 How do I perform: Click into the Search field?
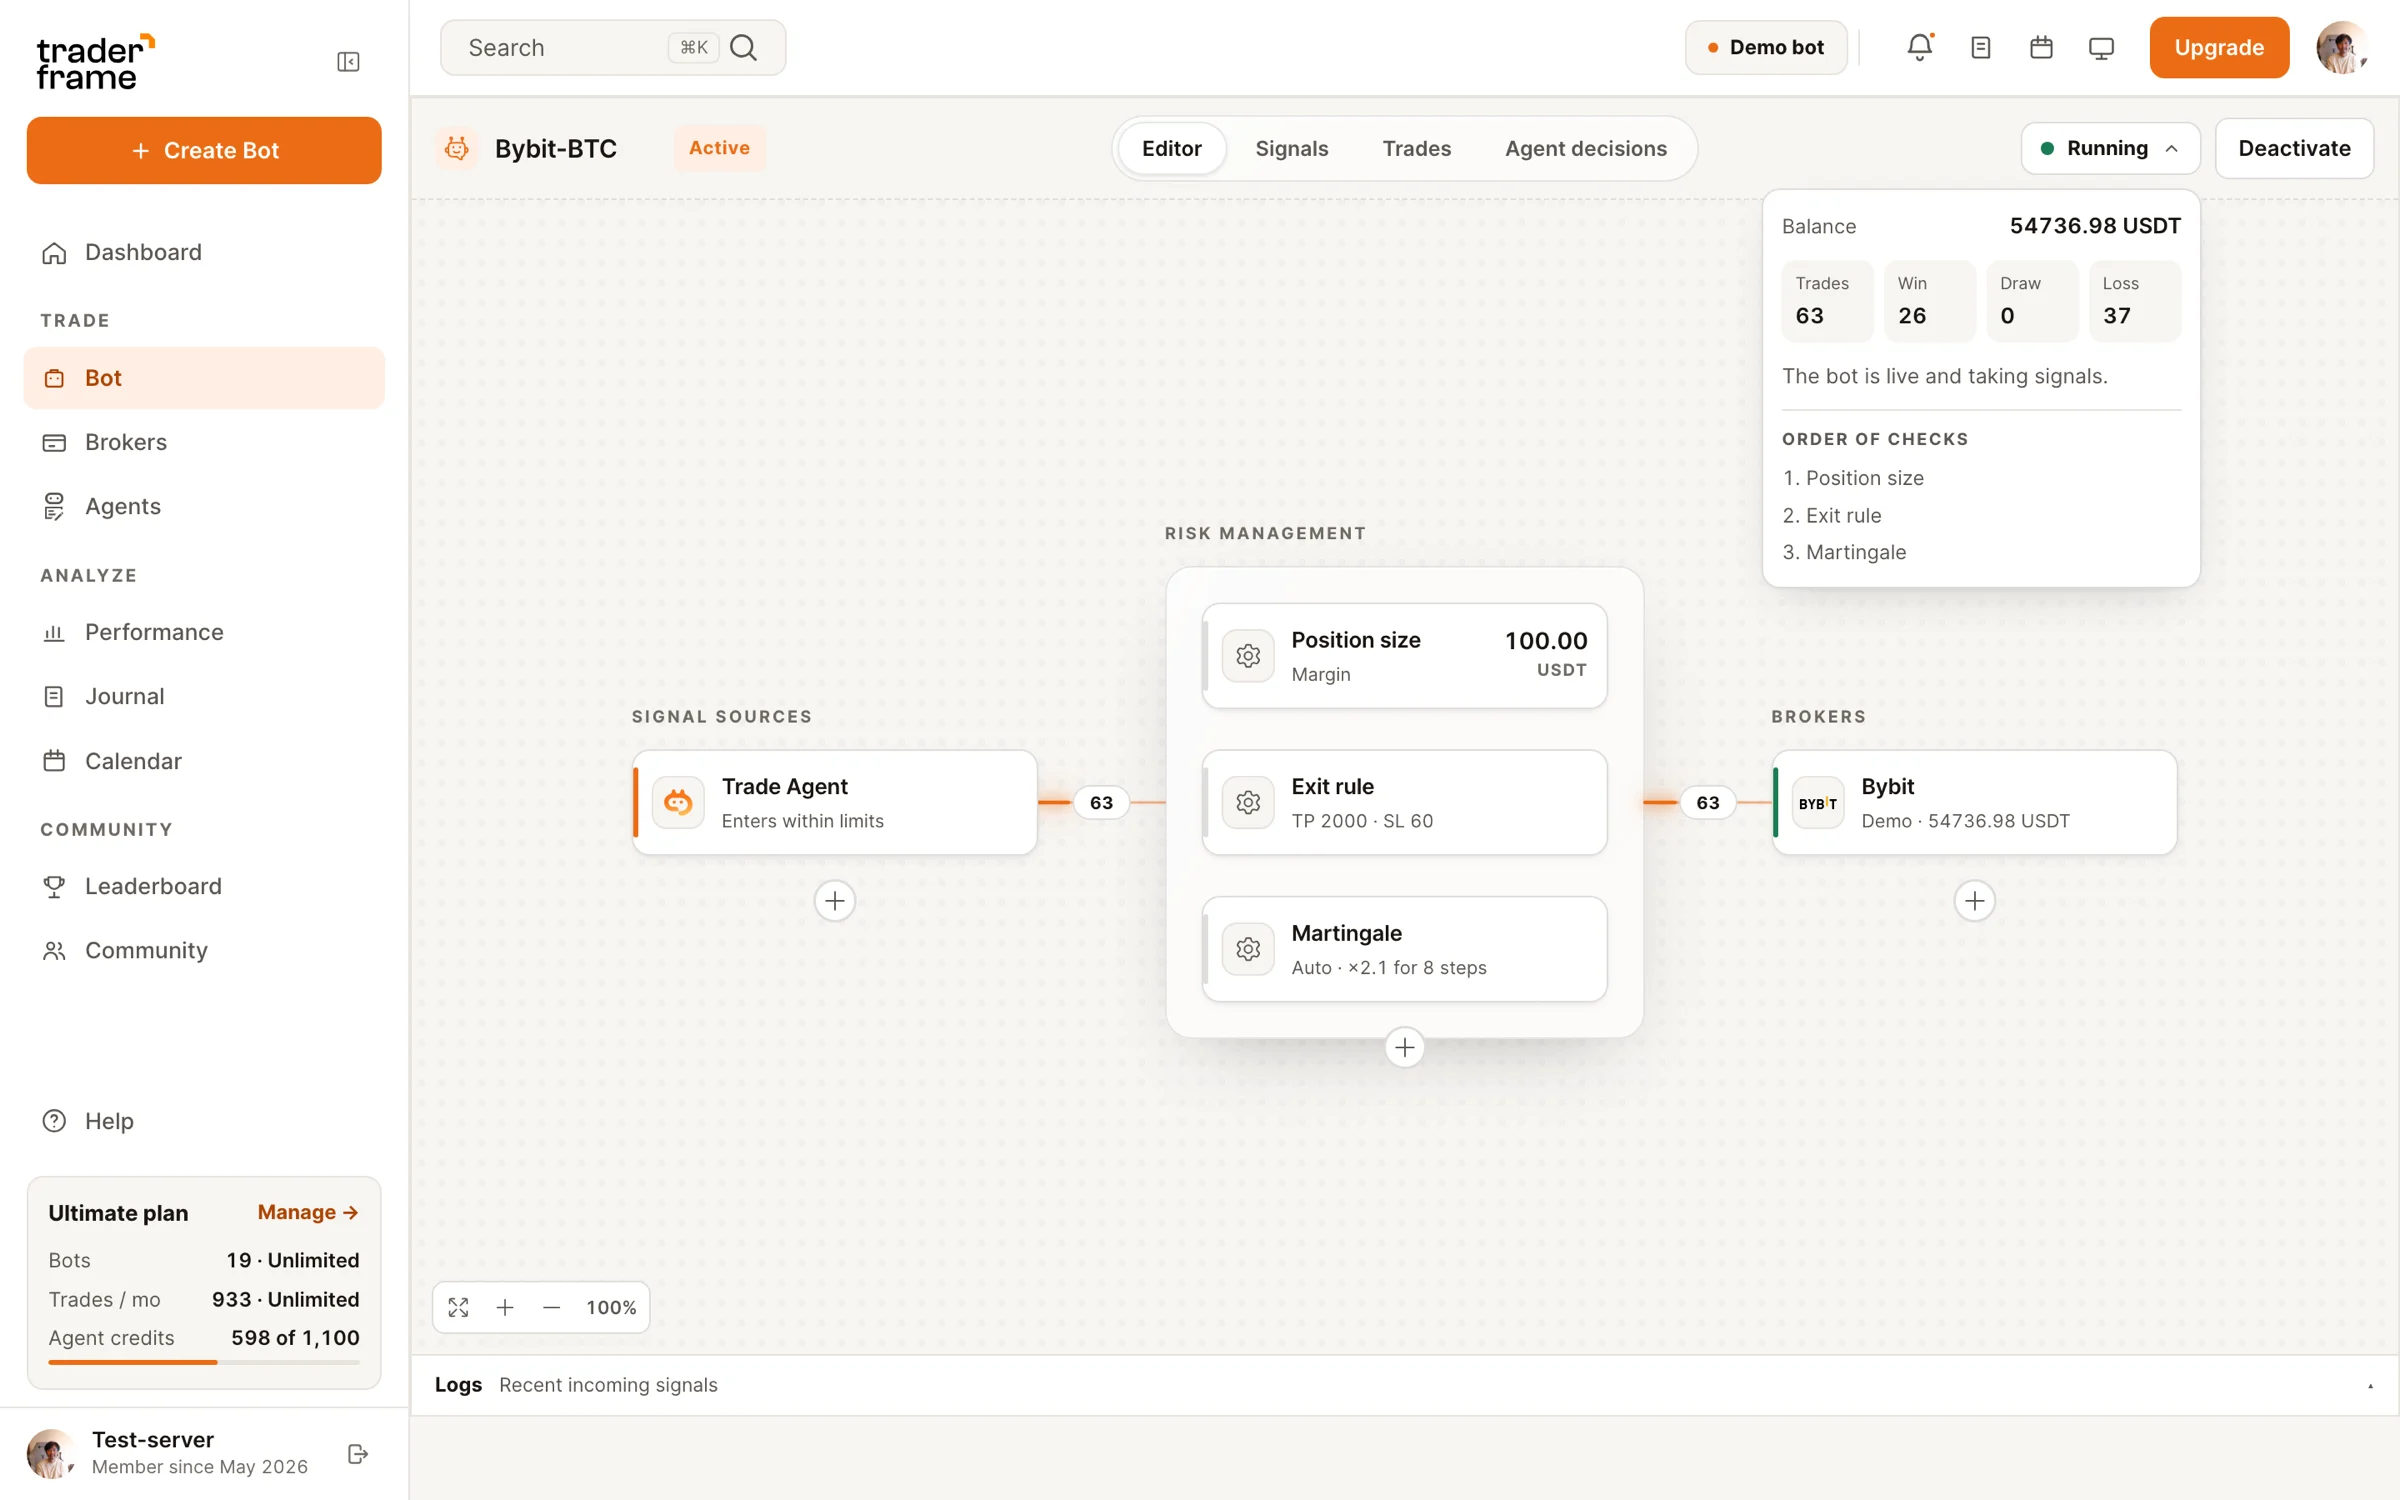pos(612,47)
